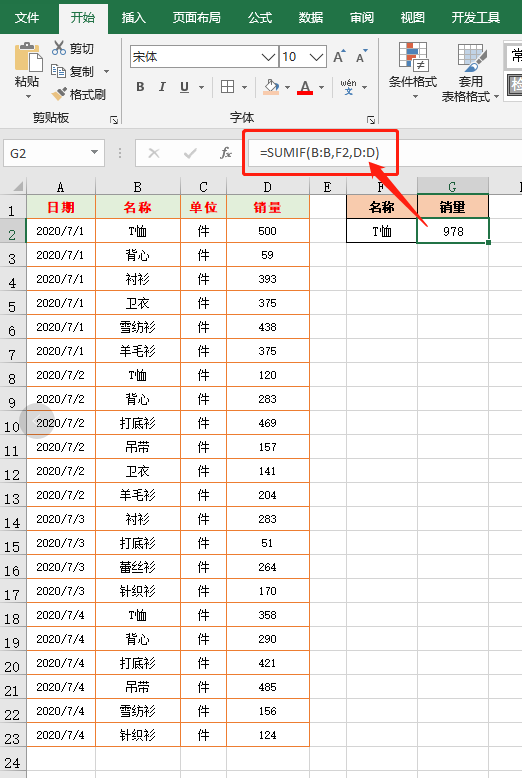The height and width of the screenshot is (778, 522).
Task: Toggle Underline formatting
Action: click(x=185, y=87)
